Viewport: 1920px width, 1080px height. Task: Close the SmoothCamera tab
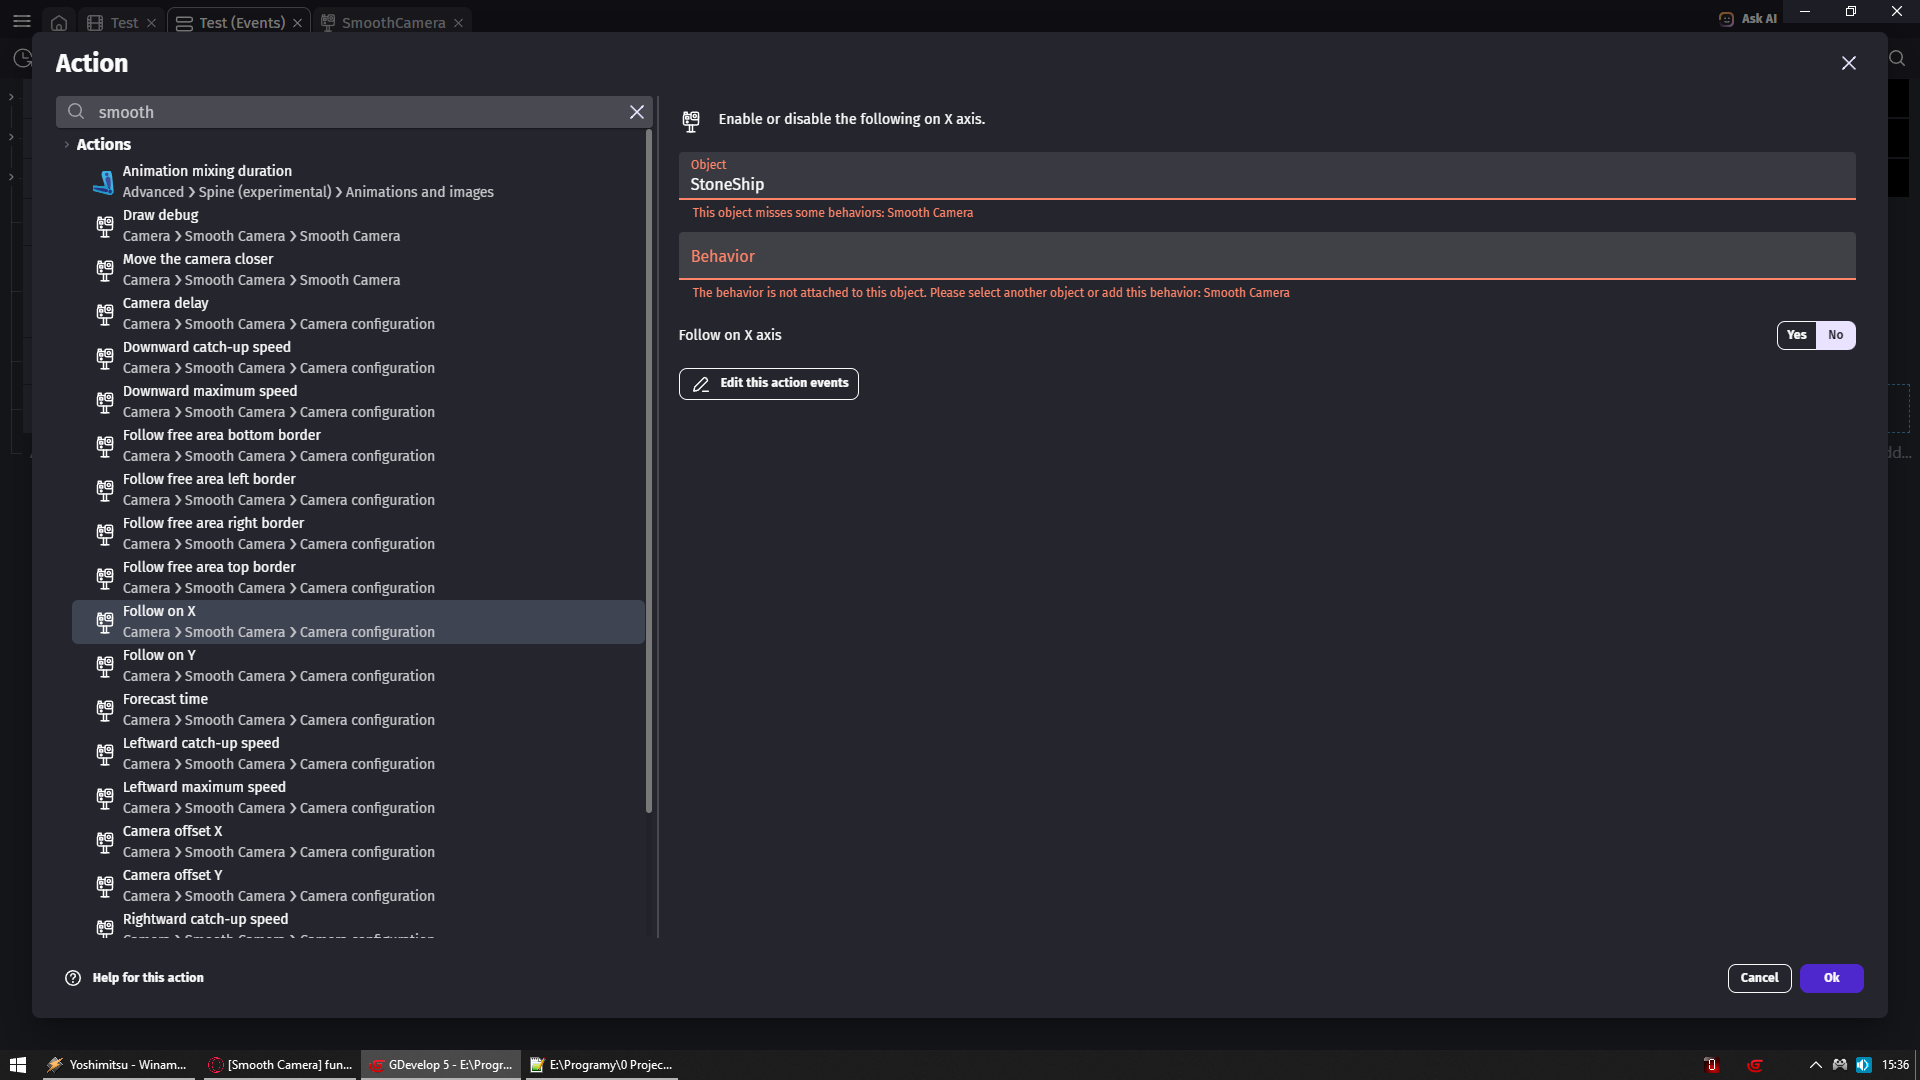point(458,23)
